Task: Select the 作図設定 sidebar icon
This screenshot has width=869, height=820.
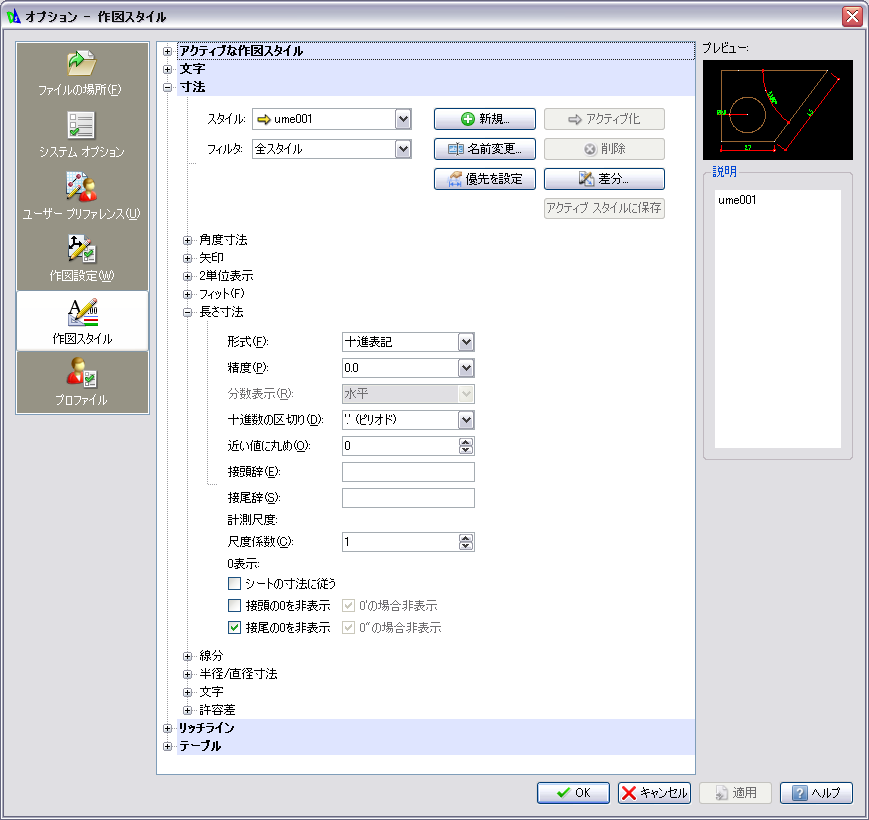Action: [x=81, y=259]
